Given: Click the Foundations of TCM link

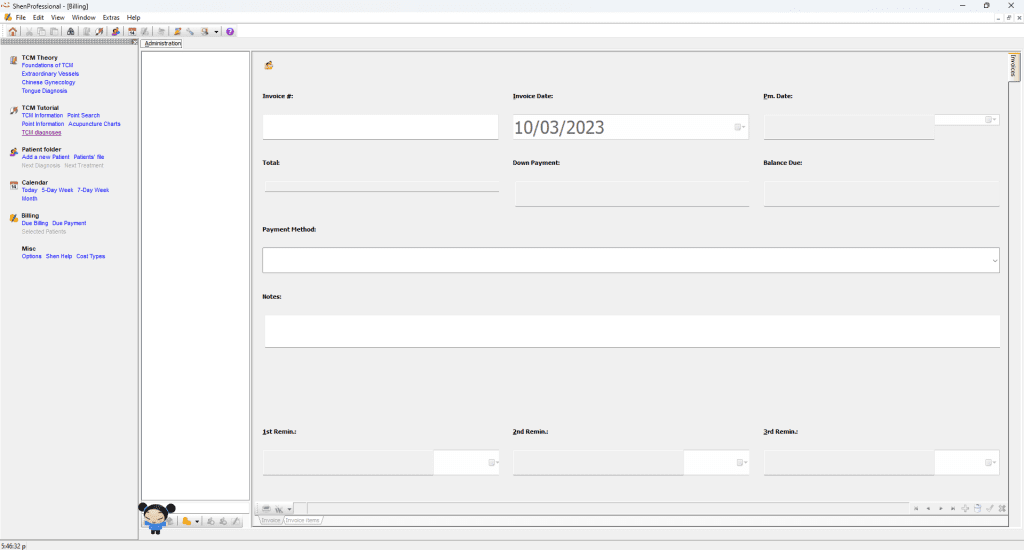Looking at the screenshot, I should coord(47,65).
